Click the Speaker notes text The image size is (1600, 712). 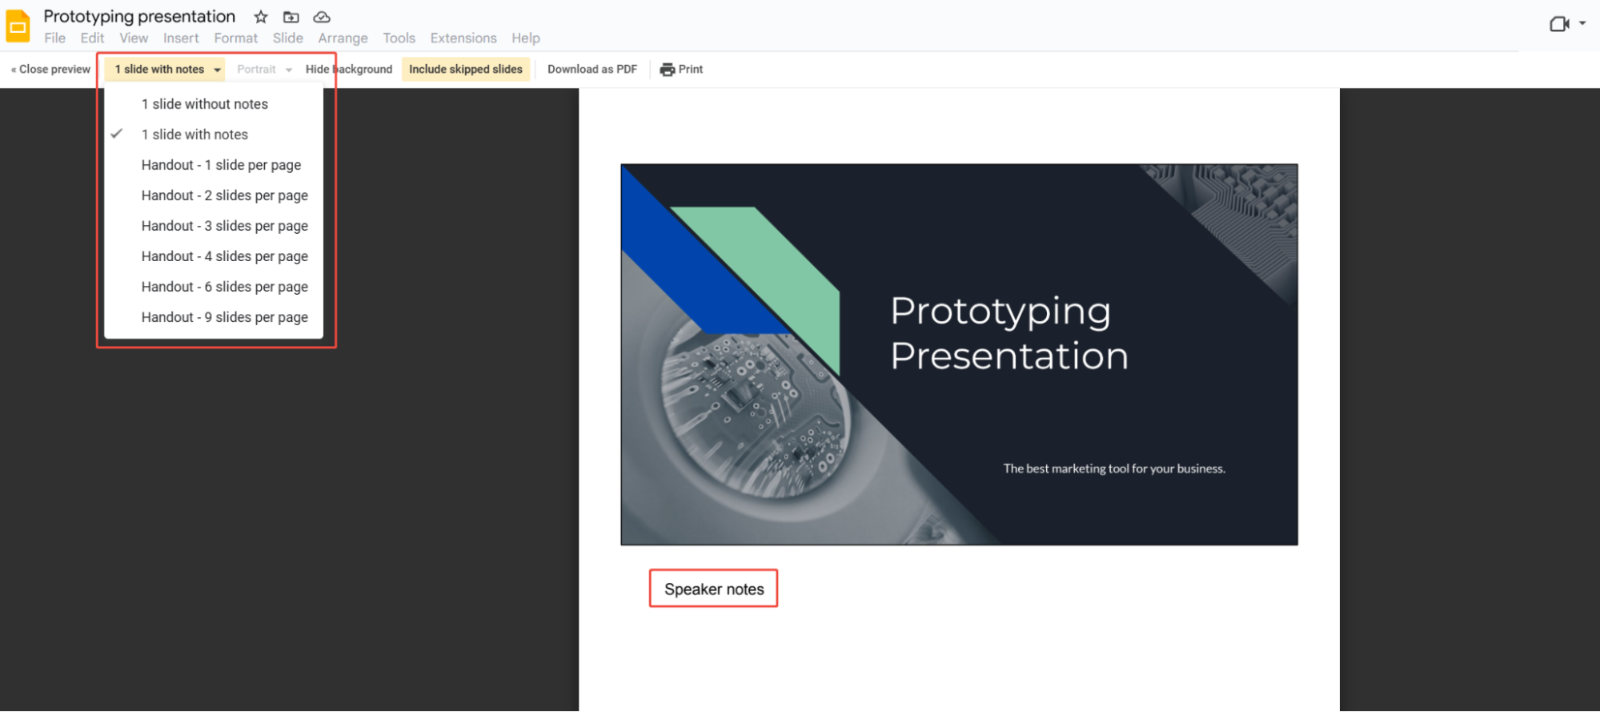[714, 589]
